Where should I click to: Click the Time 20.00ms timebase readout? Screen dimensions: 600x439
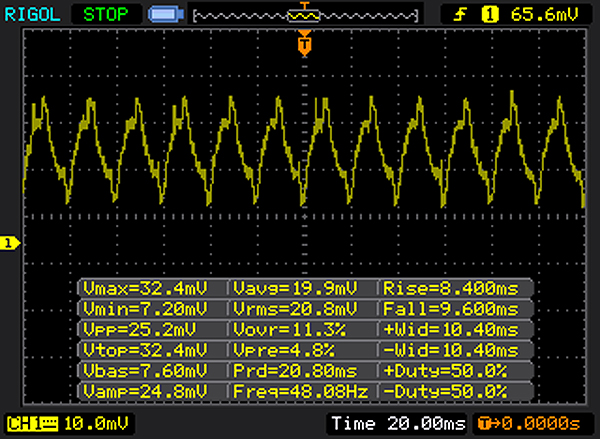coord(398,424)
